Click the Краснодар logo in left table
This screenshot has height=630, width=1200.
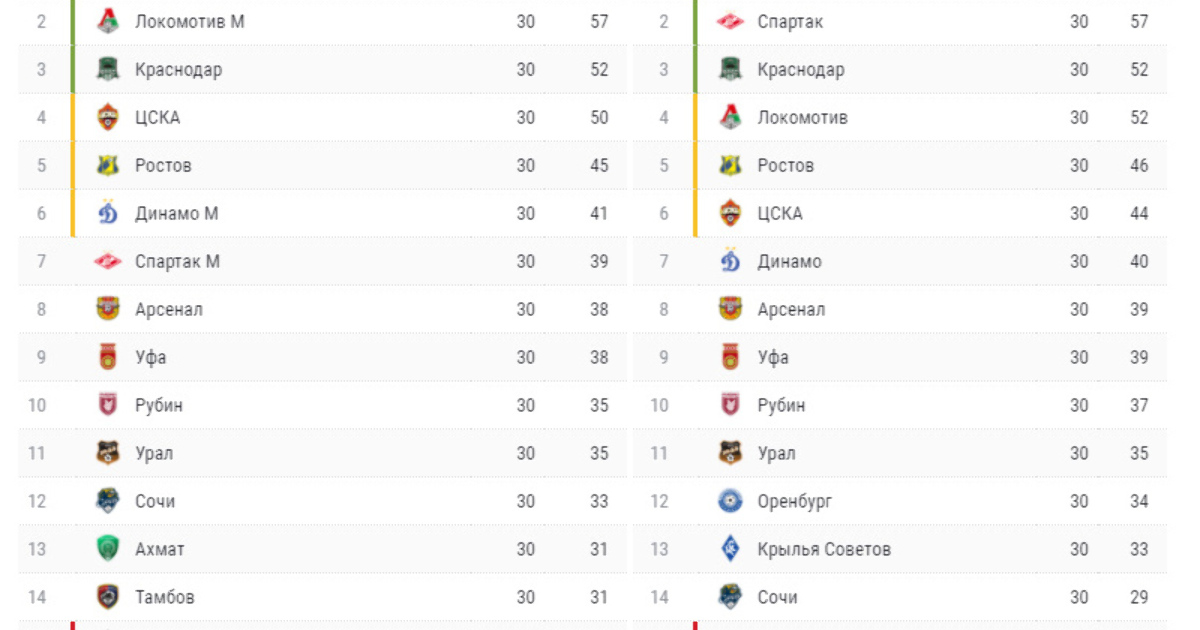pyautogui.click(x=108, y=69)
